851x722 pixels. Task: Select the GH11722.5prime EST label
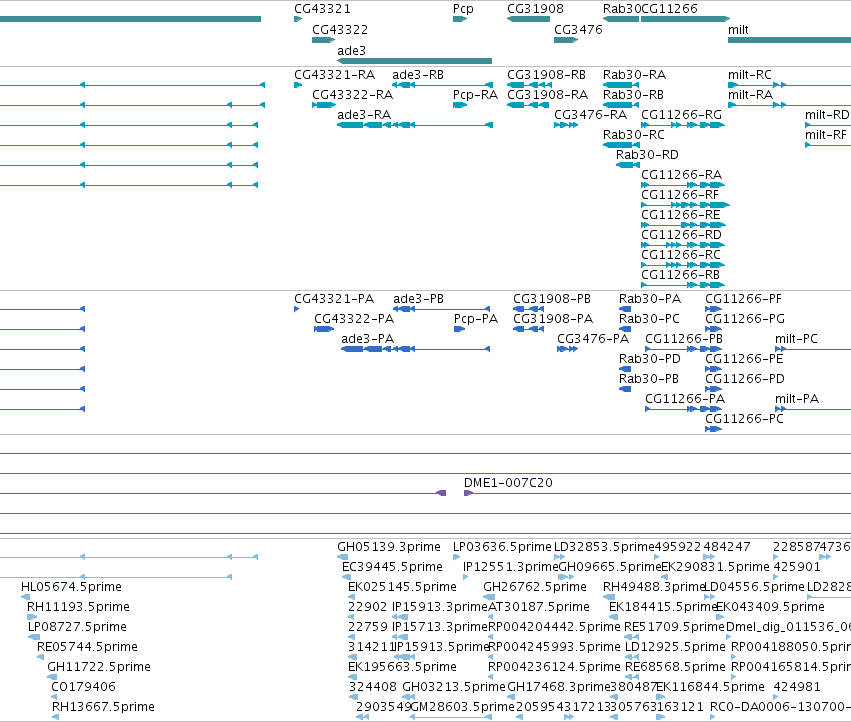99,667
